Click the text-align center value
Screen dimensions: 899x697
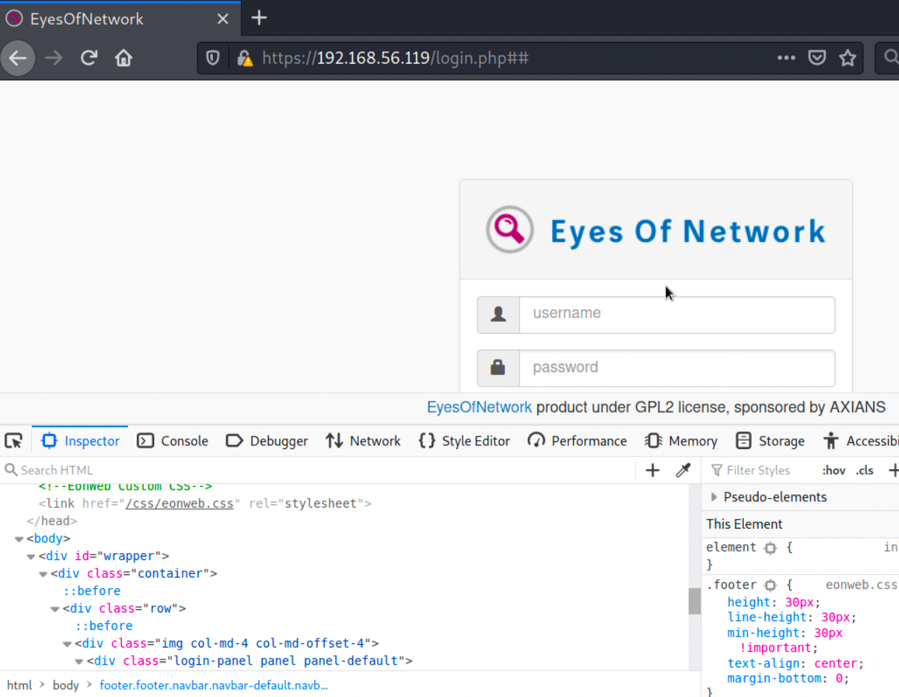pyautogui.click(x=835, y=663)
